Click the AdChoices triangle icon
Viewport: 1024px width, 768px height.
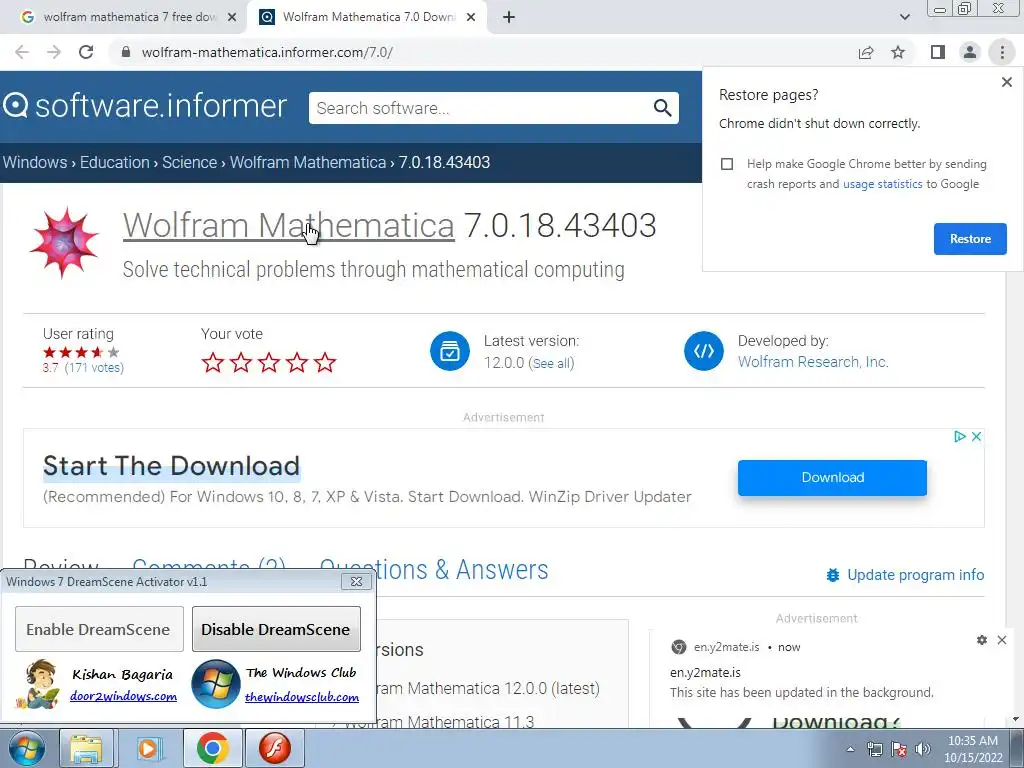(959, 436)
